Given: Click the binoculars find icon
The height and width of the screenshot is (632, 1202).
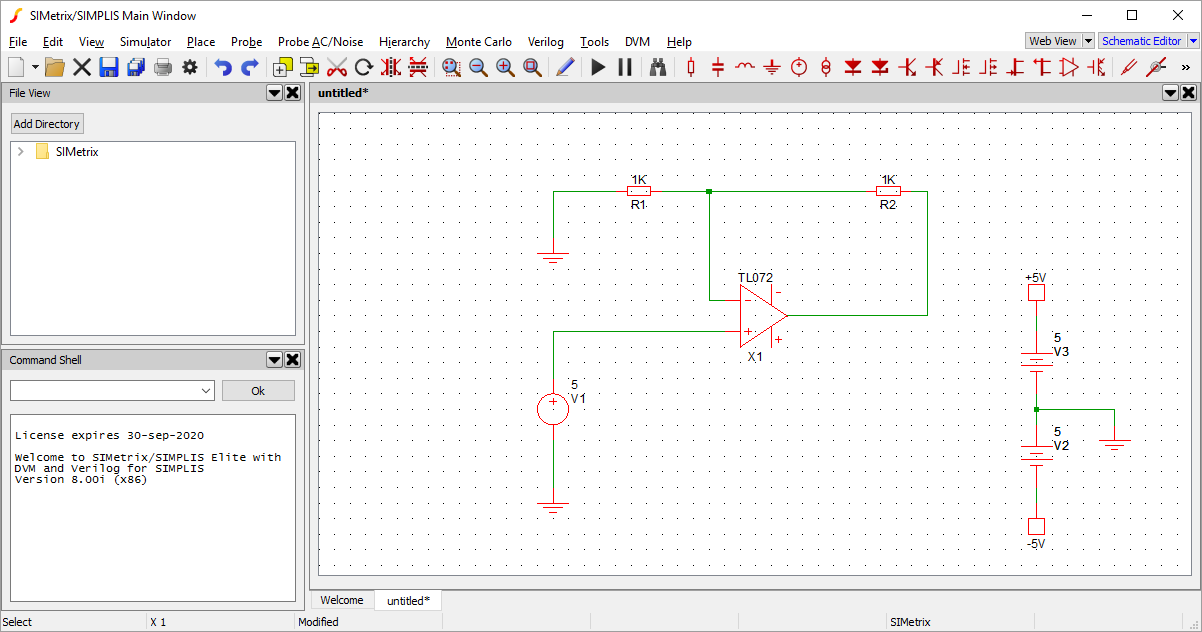Looking at the screenshot, I should pyautogui.click(x=658, y=67).
